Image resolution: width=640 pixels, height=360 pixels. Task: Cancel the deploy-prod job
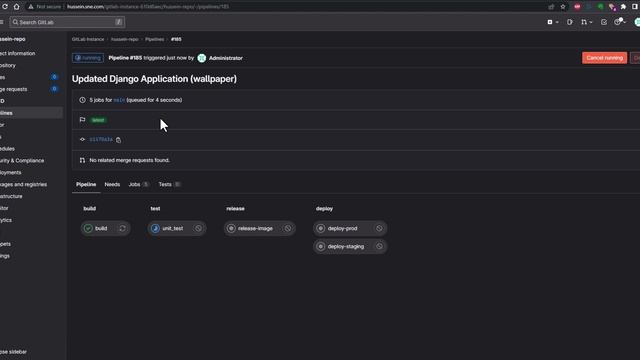pos(379,229)
